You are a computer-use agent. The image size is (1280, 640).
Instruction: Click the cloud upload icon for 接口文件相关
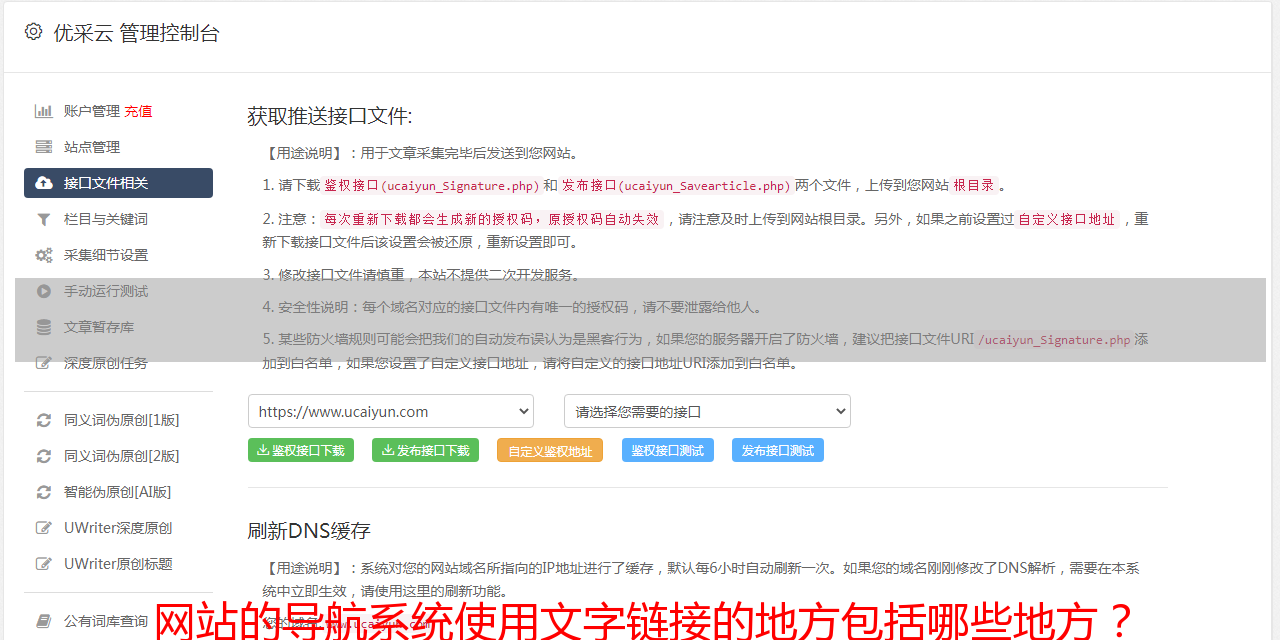(x=44, y=183)
